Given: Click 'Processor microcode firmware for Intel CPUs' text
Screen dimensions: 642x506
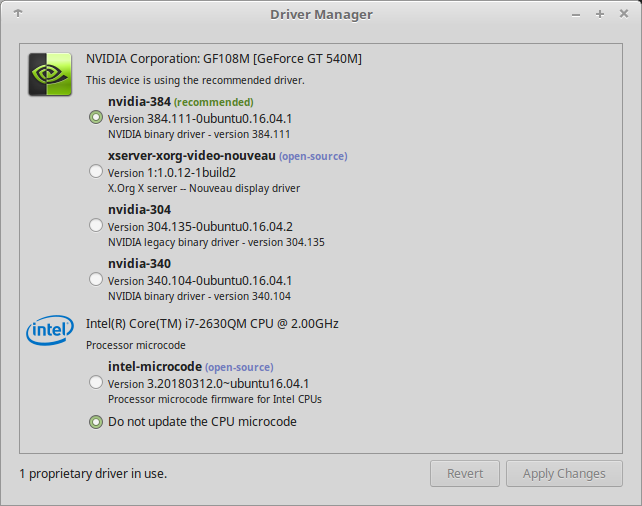Looking at the screenshot, I should [x=215, y=399].
